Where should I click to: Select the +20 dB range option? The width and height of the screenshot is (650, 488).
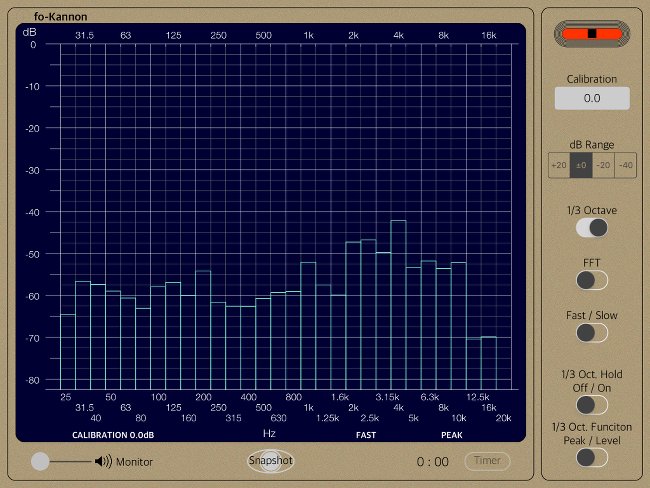(x=558, y=165)
